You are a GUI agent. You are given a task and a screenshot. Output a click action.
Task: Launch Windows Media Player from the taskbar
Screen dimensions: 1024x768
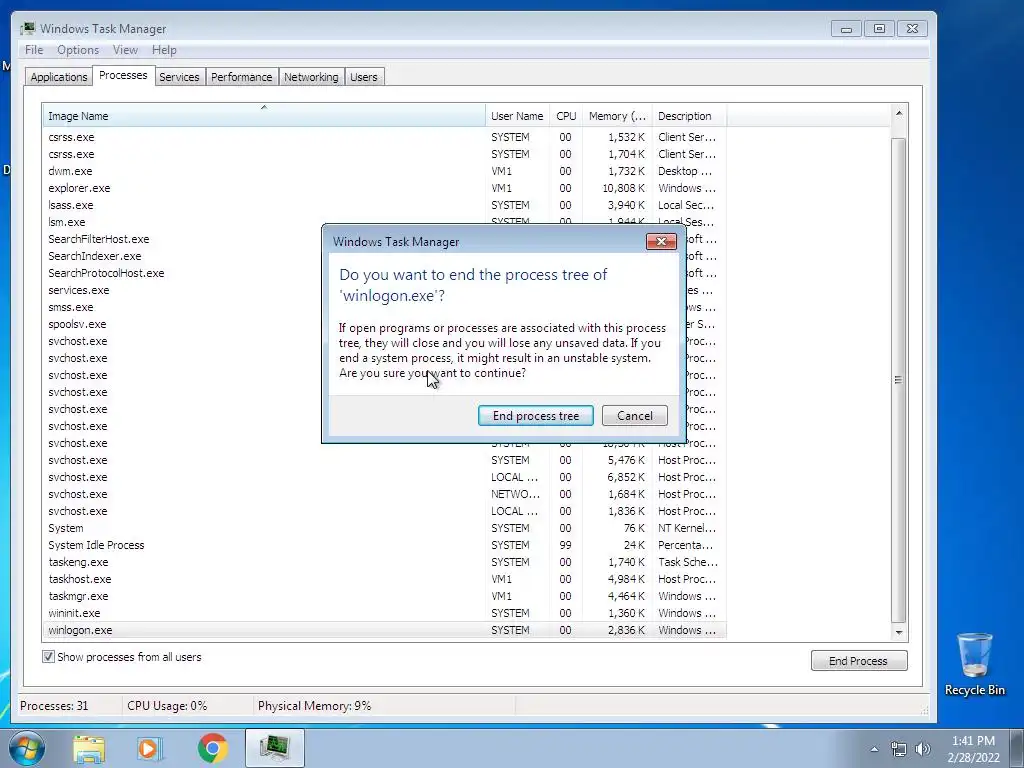pyautogui.click(x=150, y=748)
